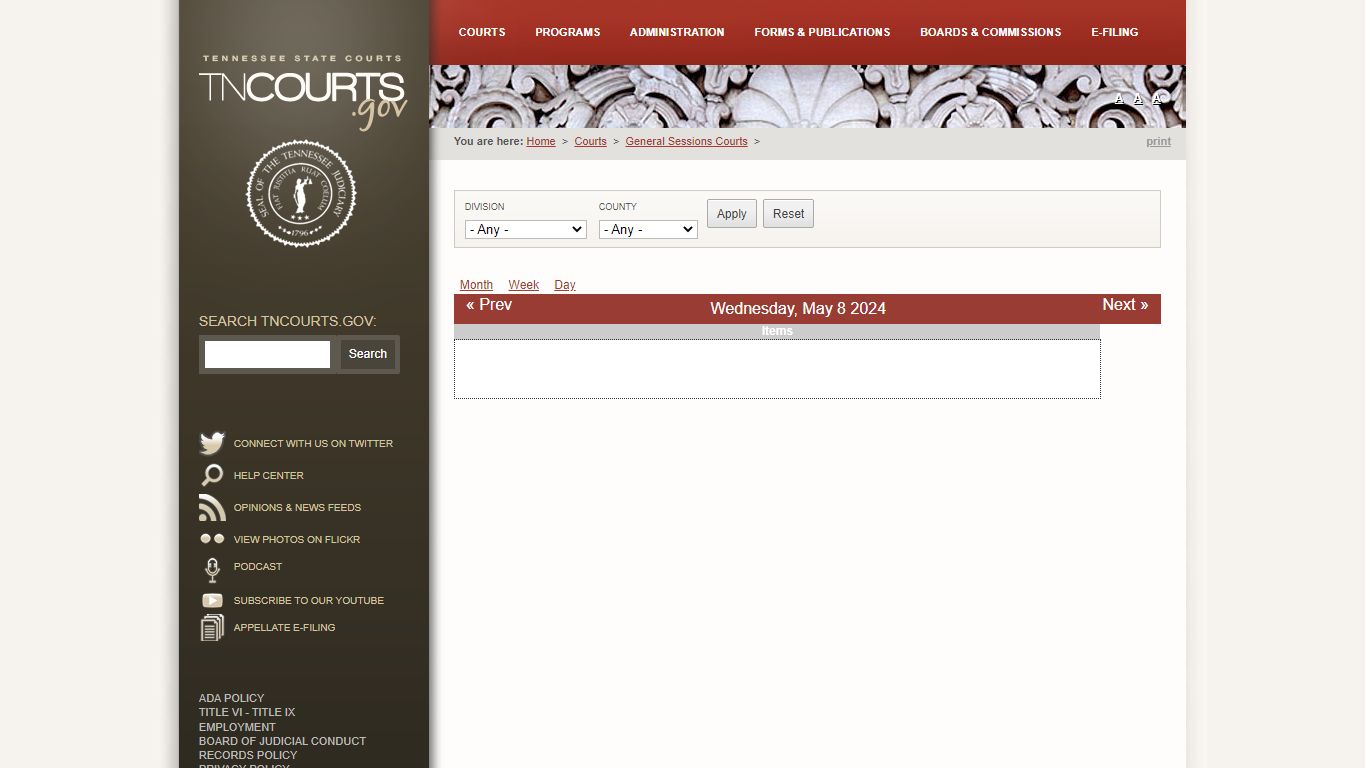
Task: Open the Boards & Commissions menu
Action: click(991, 32)
